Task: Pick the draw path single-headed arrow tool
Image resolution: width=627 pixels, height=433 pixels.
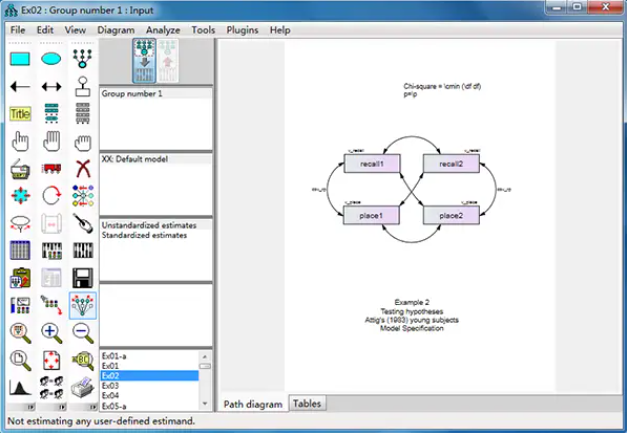Action: click(x=20, y=87)
